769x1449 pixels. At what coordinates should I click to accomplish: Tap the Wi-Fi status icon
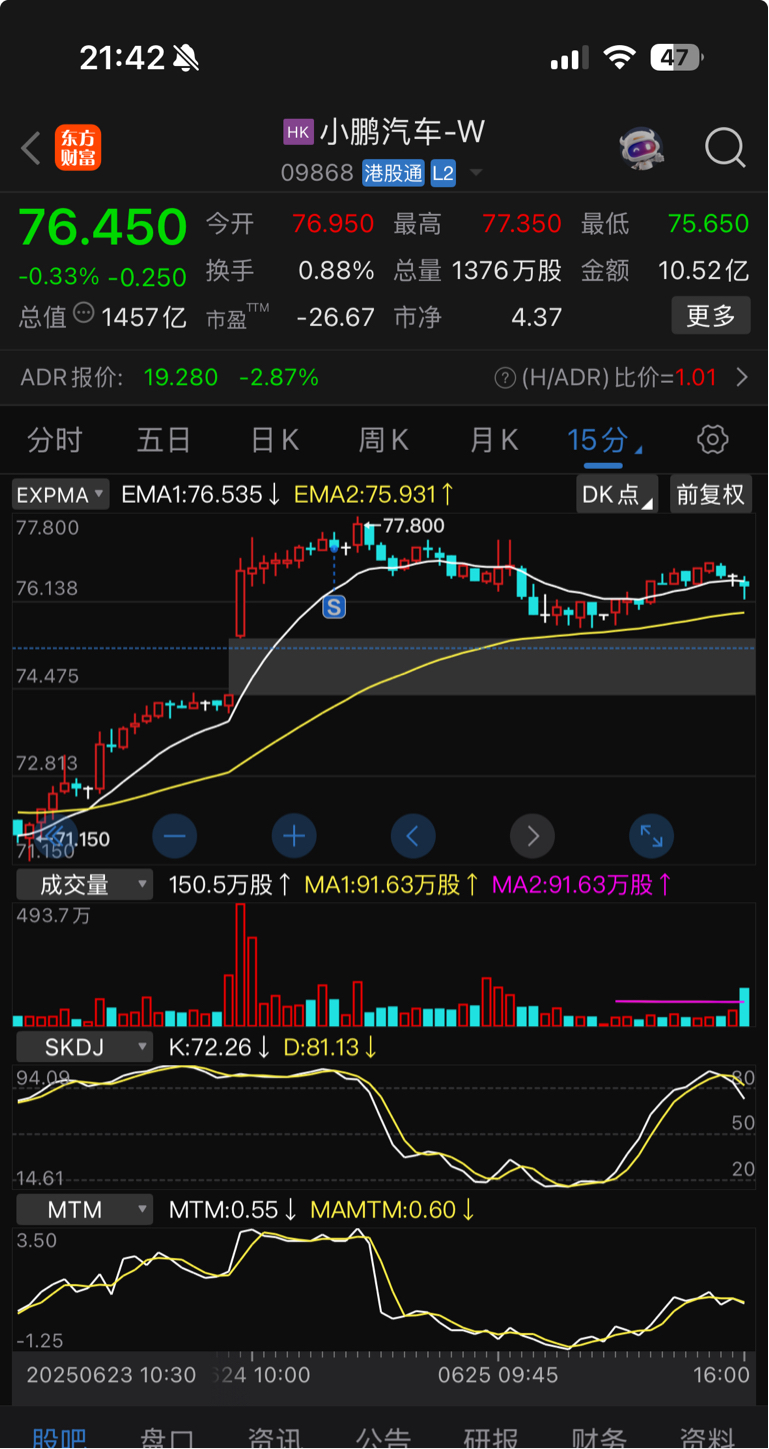click(x=620, y=58)
